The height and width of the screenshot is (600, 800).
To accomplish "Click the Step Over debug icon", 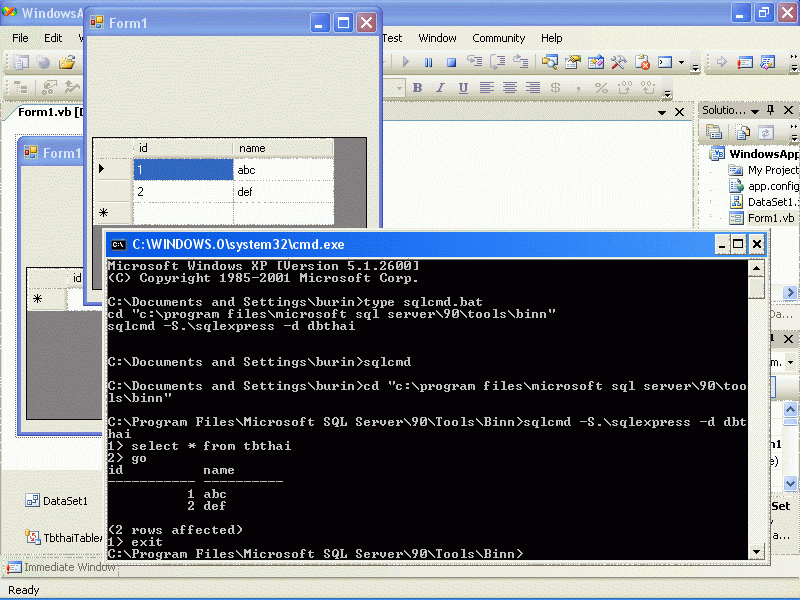I will click(x=497, y=62).
